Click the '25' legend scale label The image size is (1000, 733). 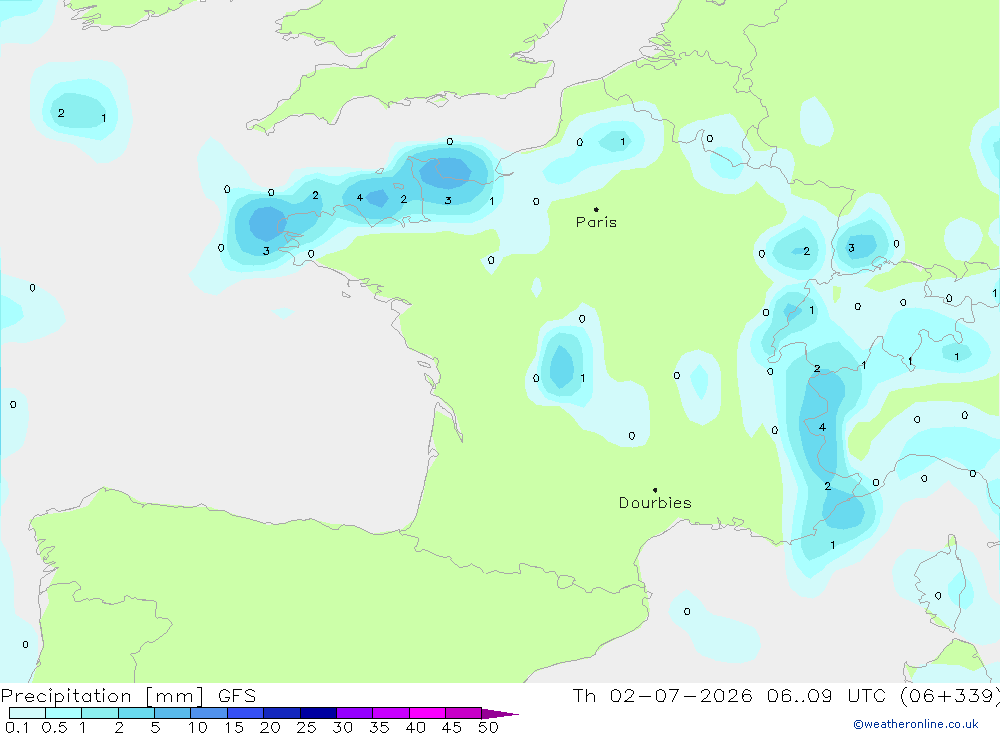coord(306,727)
